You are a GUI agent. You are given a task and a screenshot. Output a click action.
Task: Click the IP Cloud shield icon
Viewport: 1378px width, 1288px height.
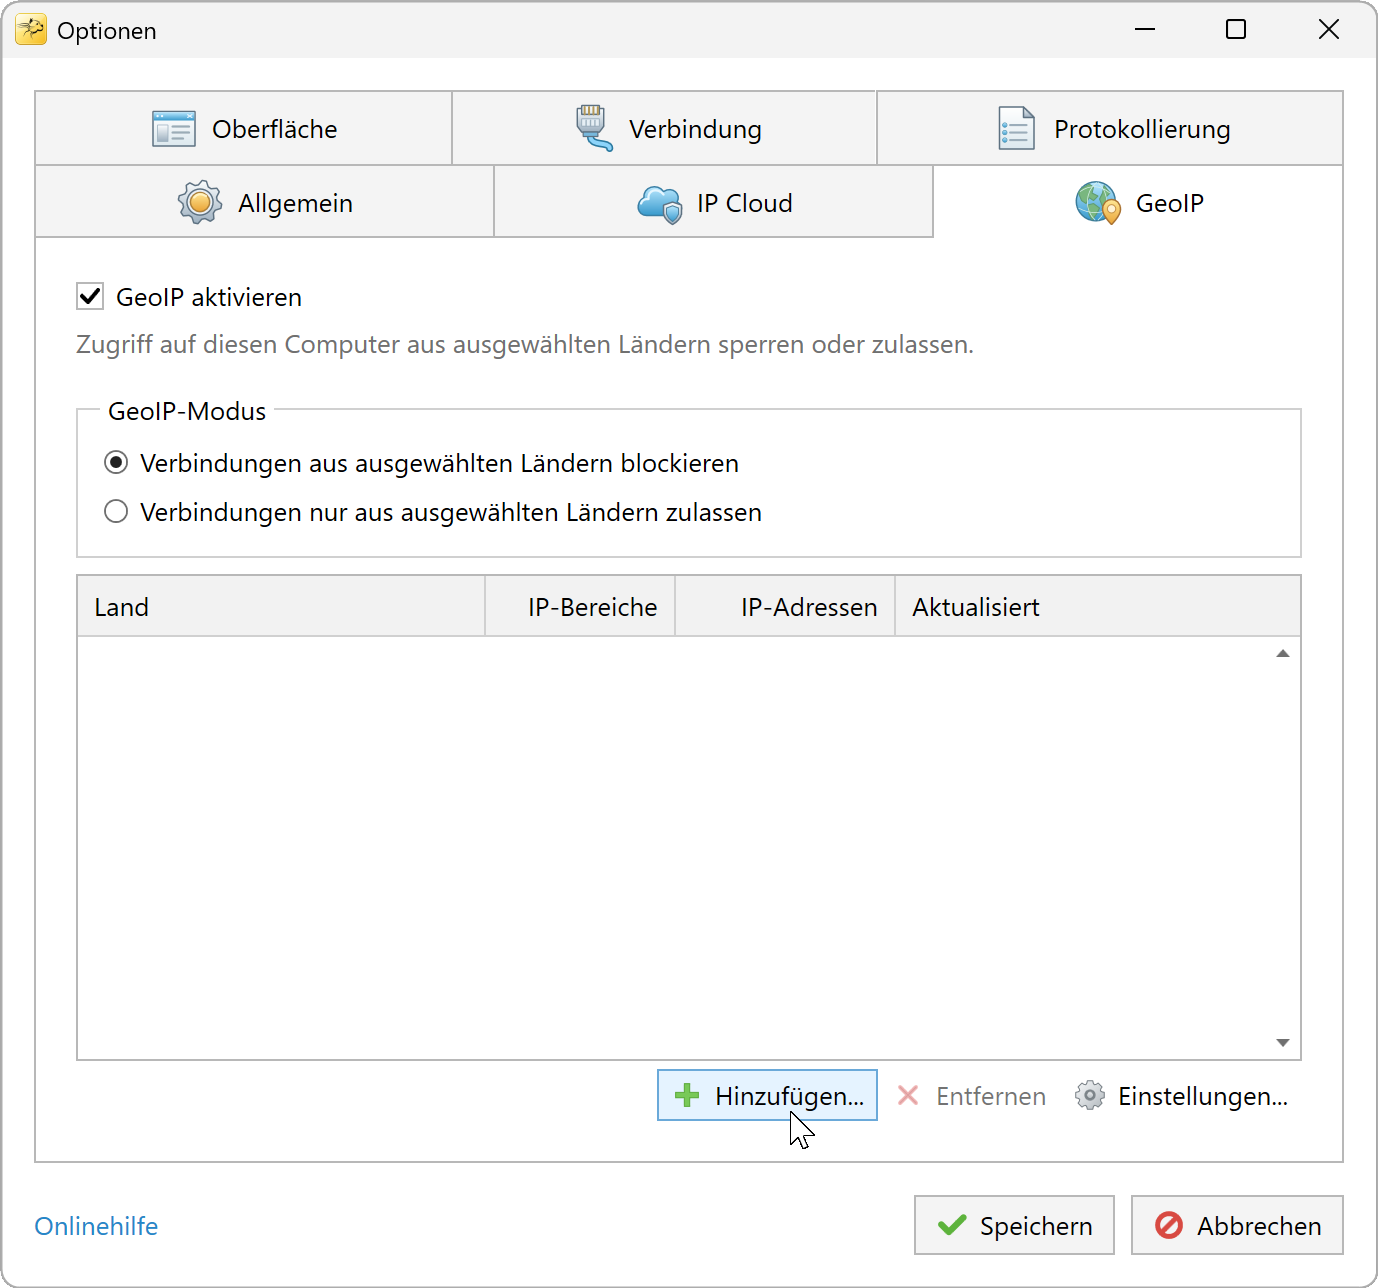coord(660,204)
